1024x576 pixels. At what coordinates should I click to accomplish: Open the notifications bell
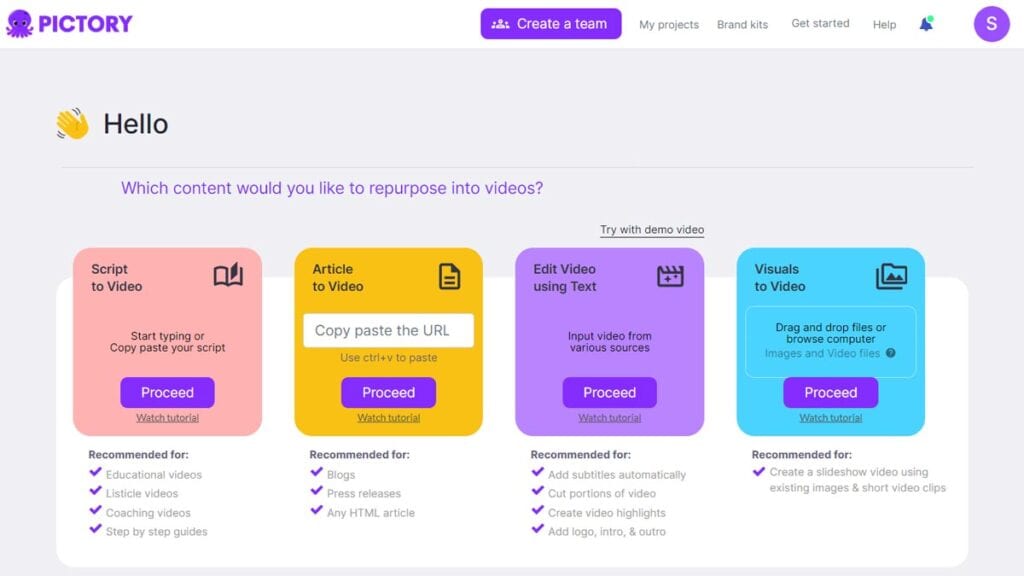[926, 24]
